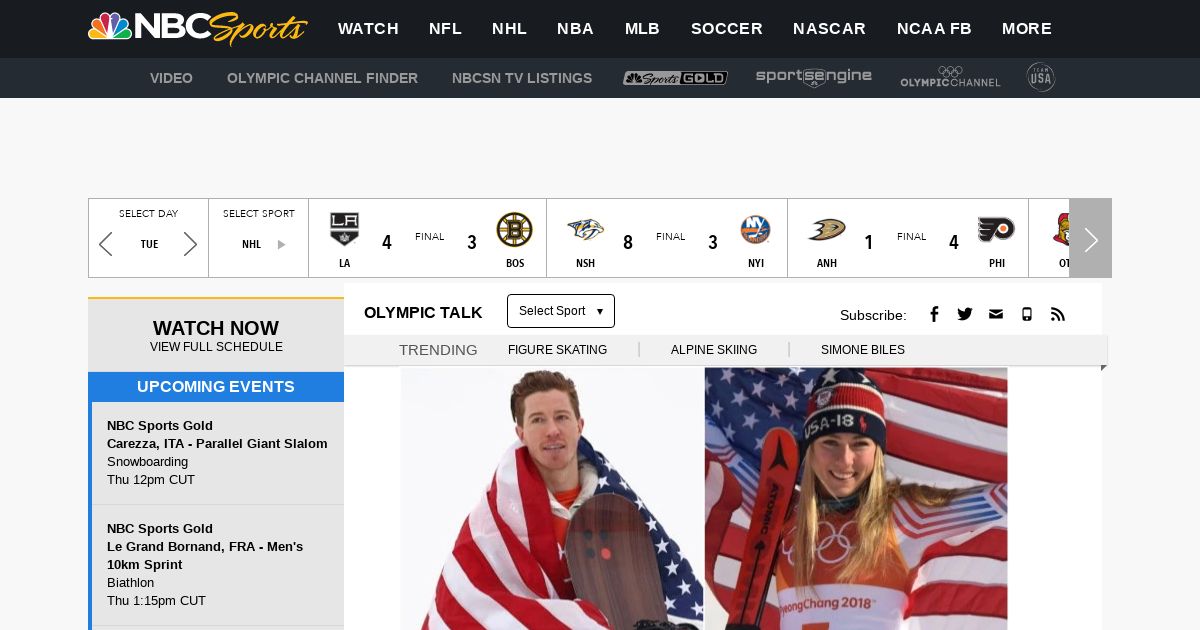Click View Full Schedule link
The image size is (1200, 630).
pyautogui.click(x=216, y=347)
